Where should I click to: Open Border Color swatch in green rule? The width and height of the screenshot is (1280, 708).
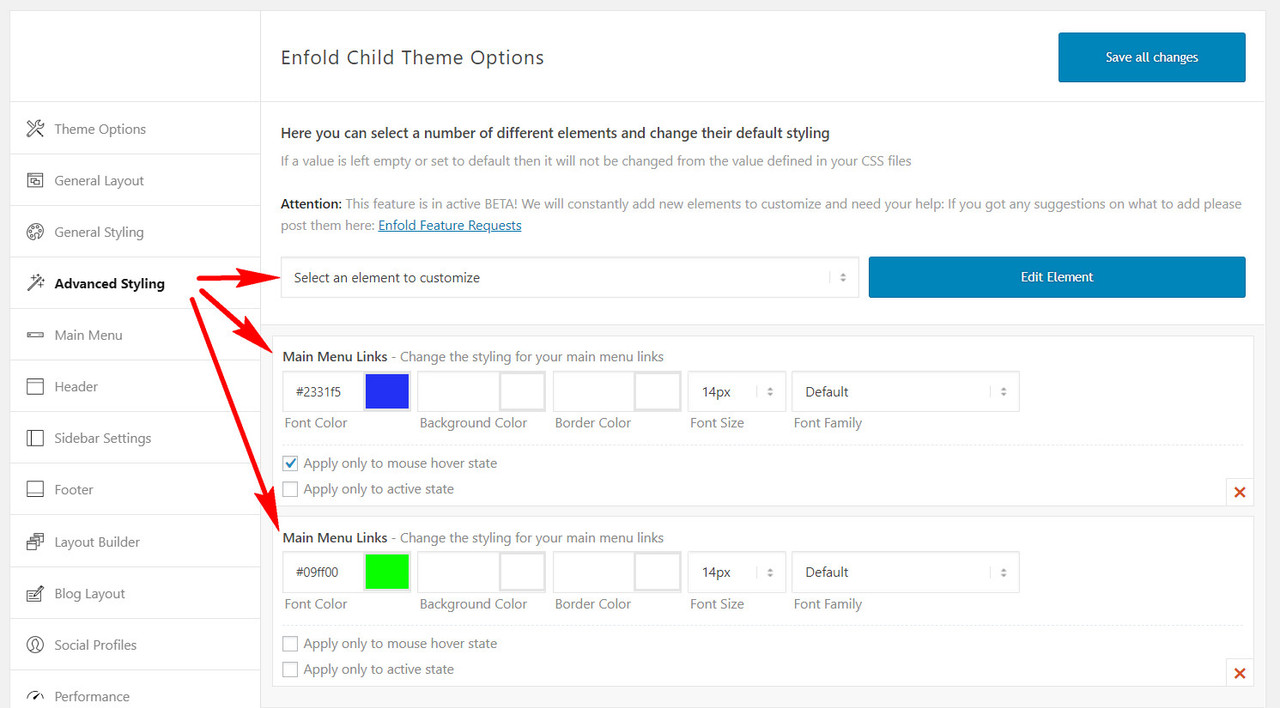point(657,572)
